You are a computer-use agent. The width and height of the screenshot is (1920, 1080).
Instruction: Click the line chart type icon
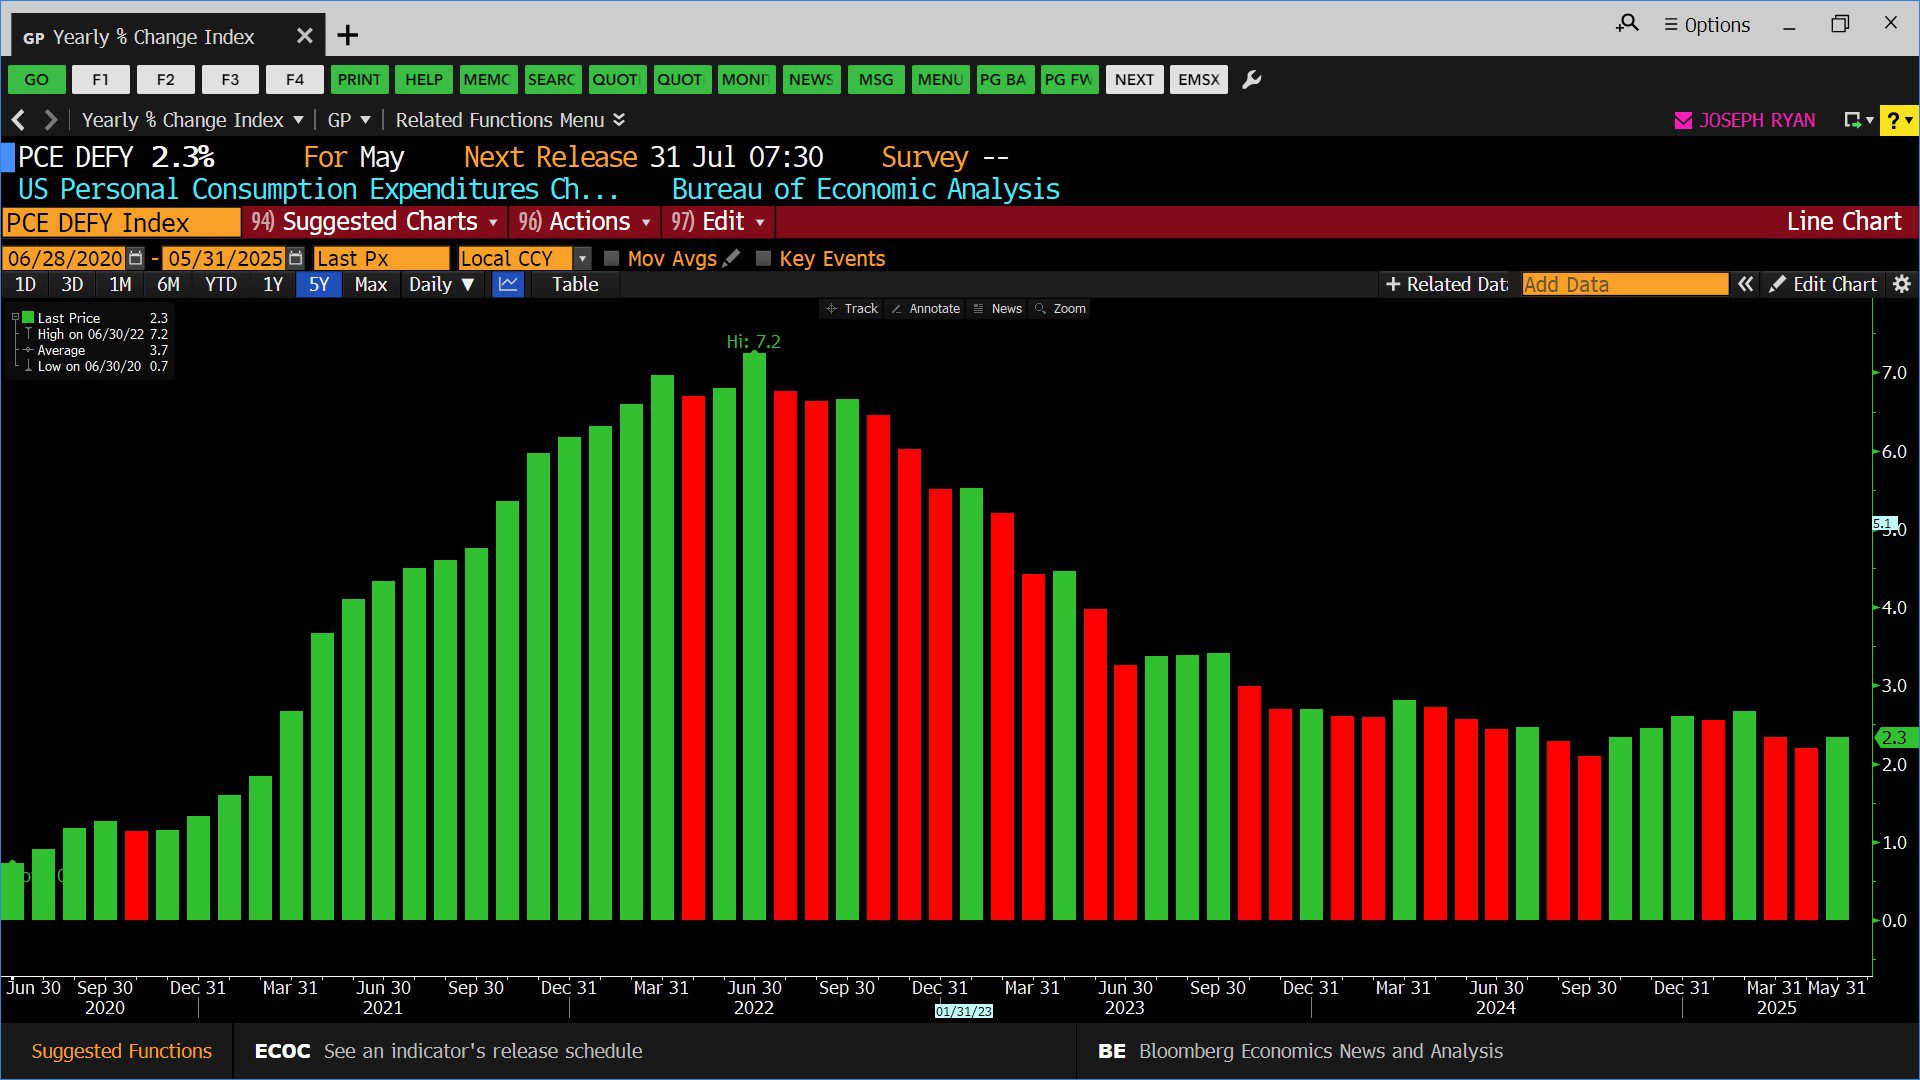(x=508, y=285)
